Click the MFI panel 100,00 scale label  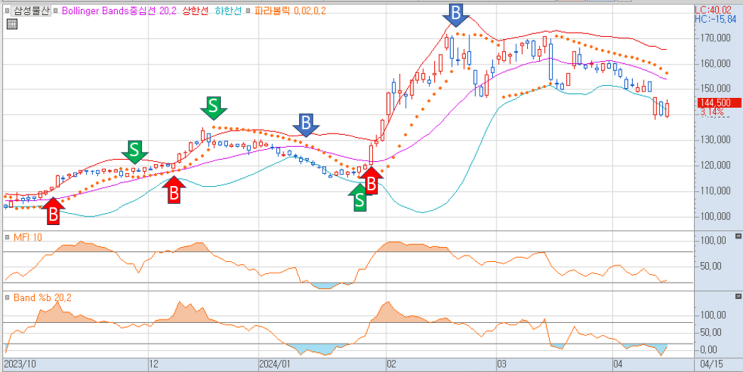pyautogui.click(x=714, y=241)
